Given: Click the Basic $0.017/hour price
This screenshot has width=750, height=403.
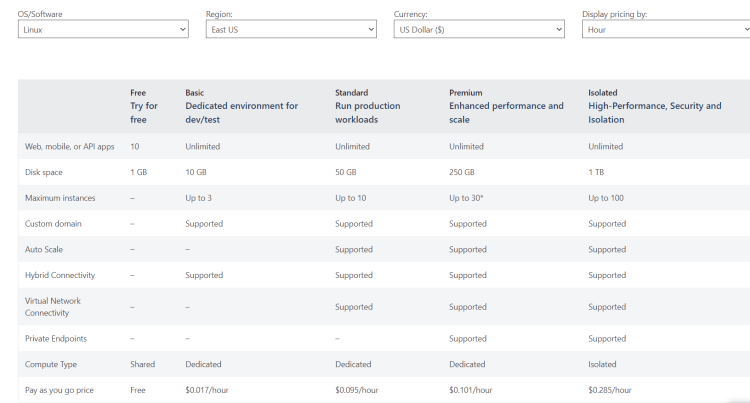Looking at the screenshot, I should click(207, 390).
